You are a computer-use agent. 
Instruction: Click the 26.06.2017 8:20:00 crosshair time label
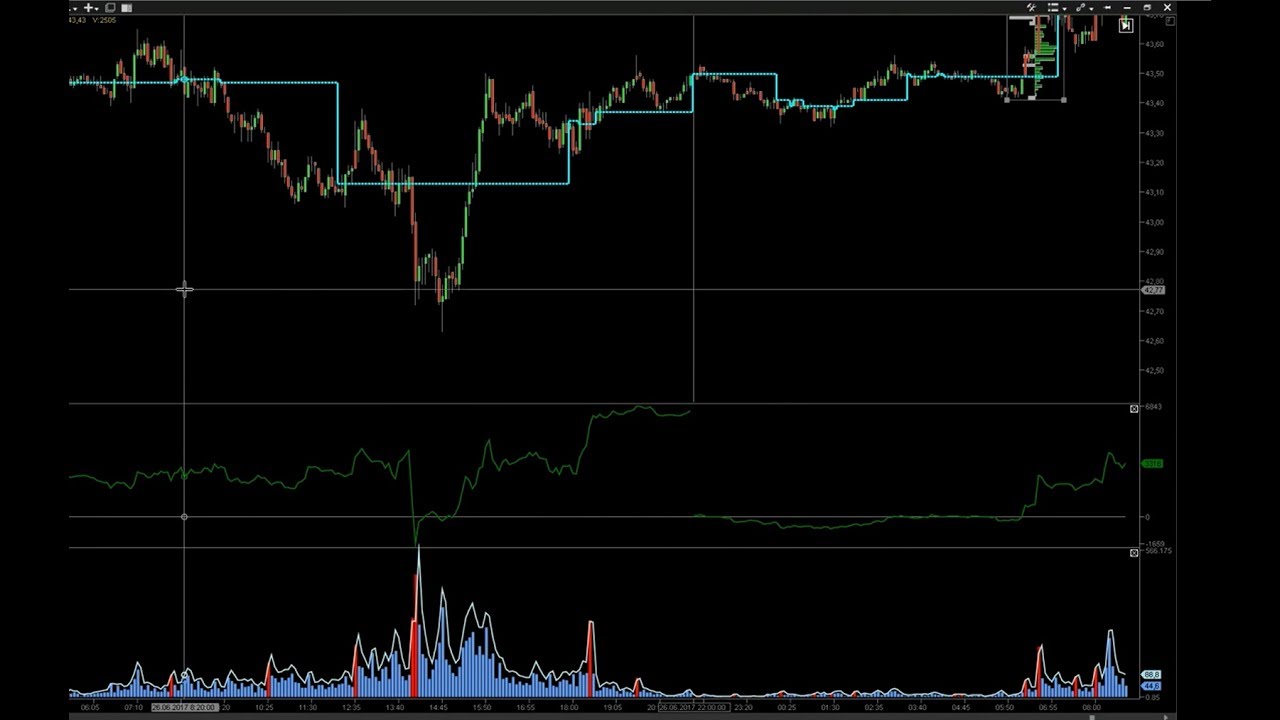183,707
